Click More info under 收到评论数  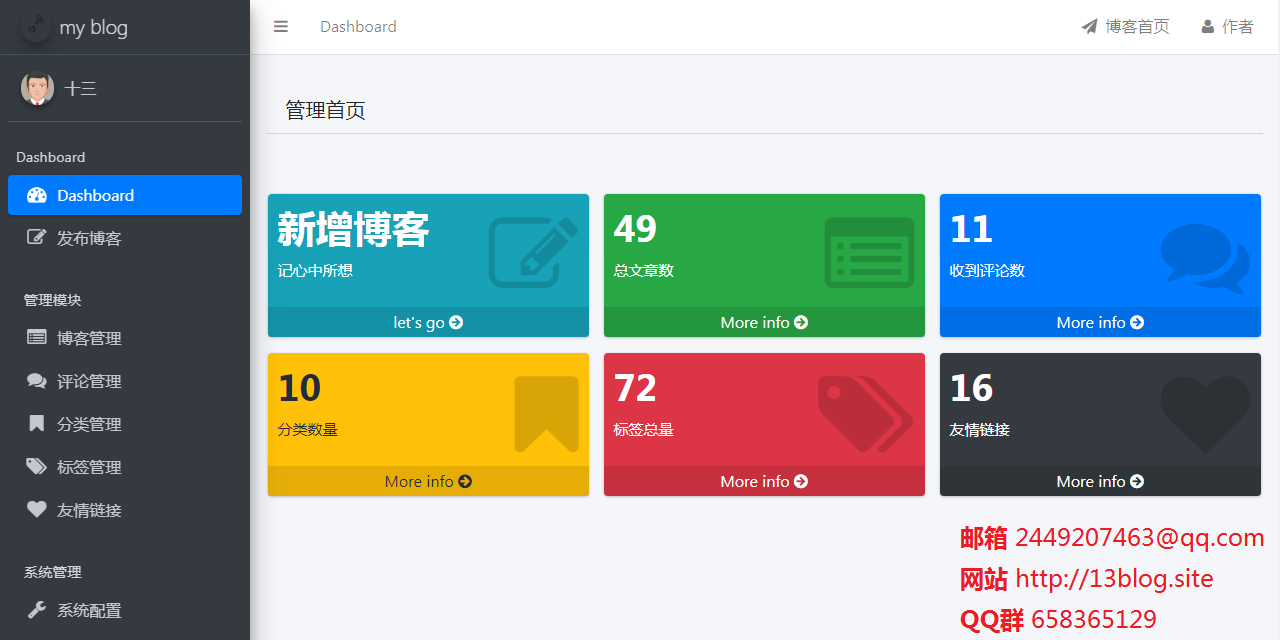1100,322
